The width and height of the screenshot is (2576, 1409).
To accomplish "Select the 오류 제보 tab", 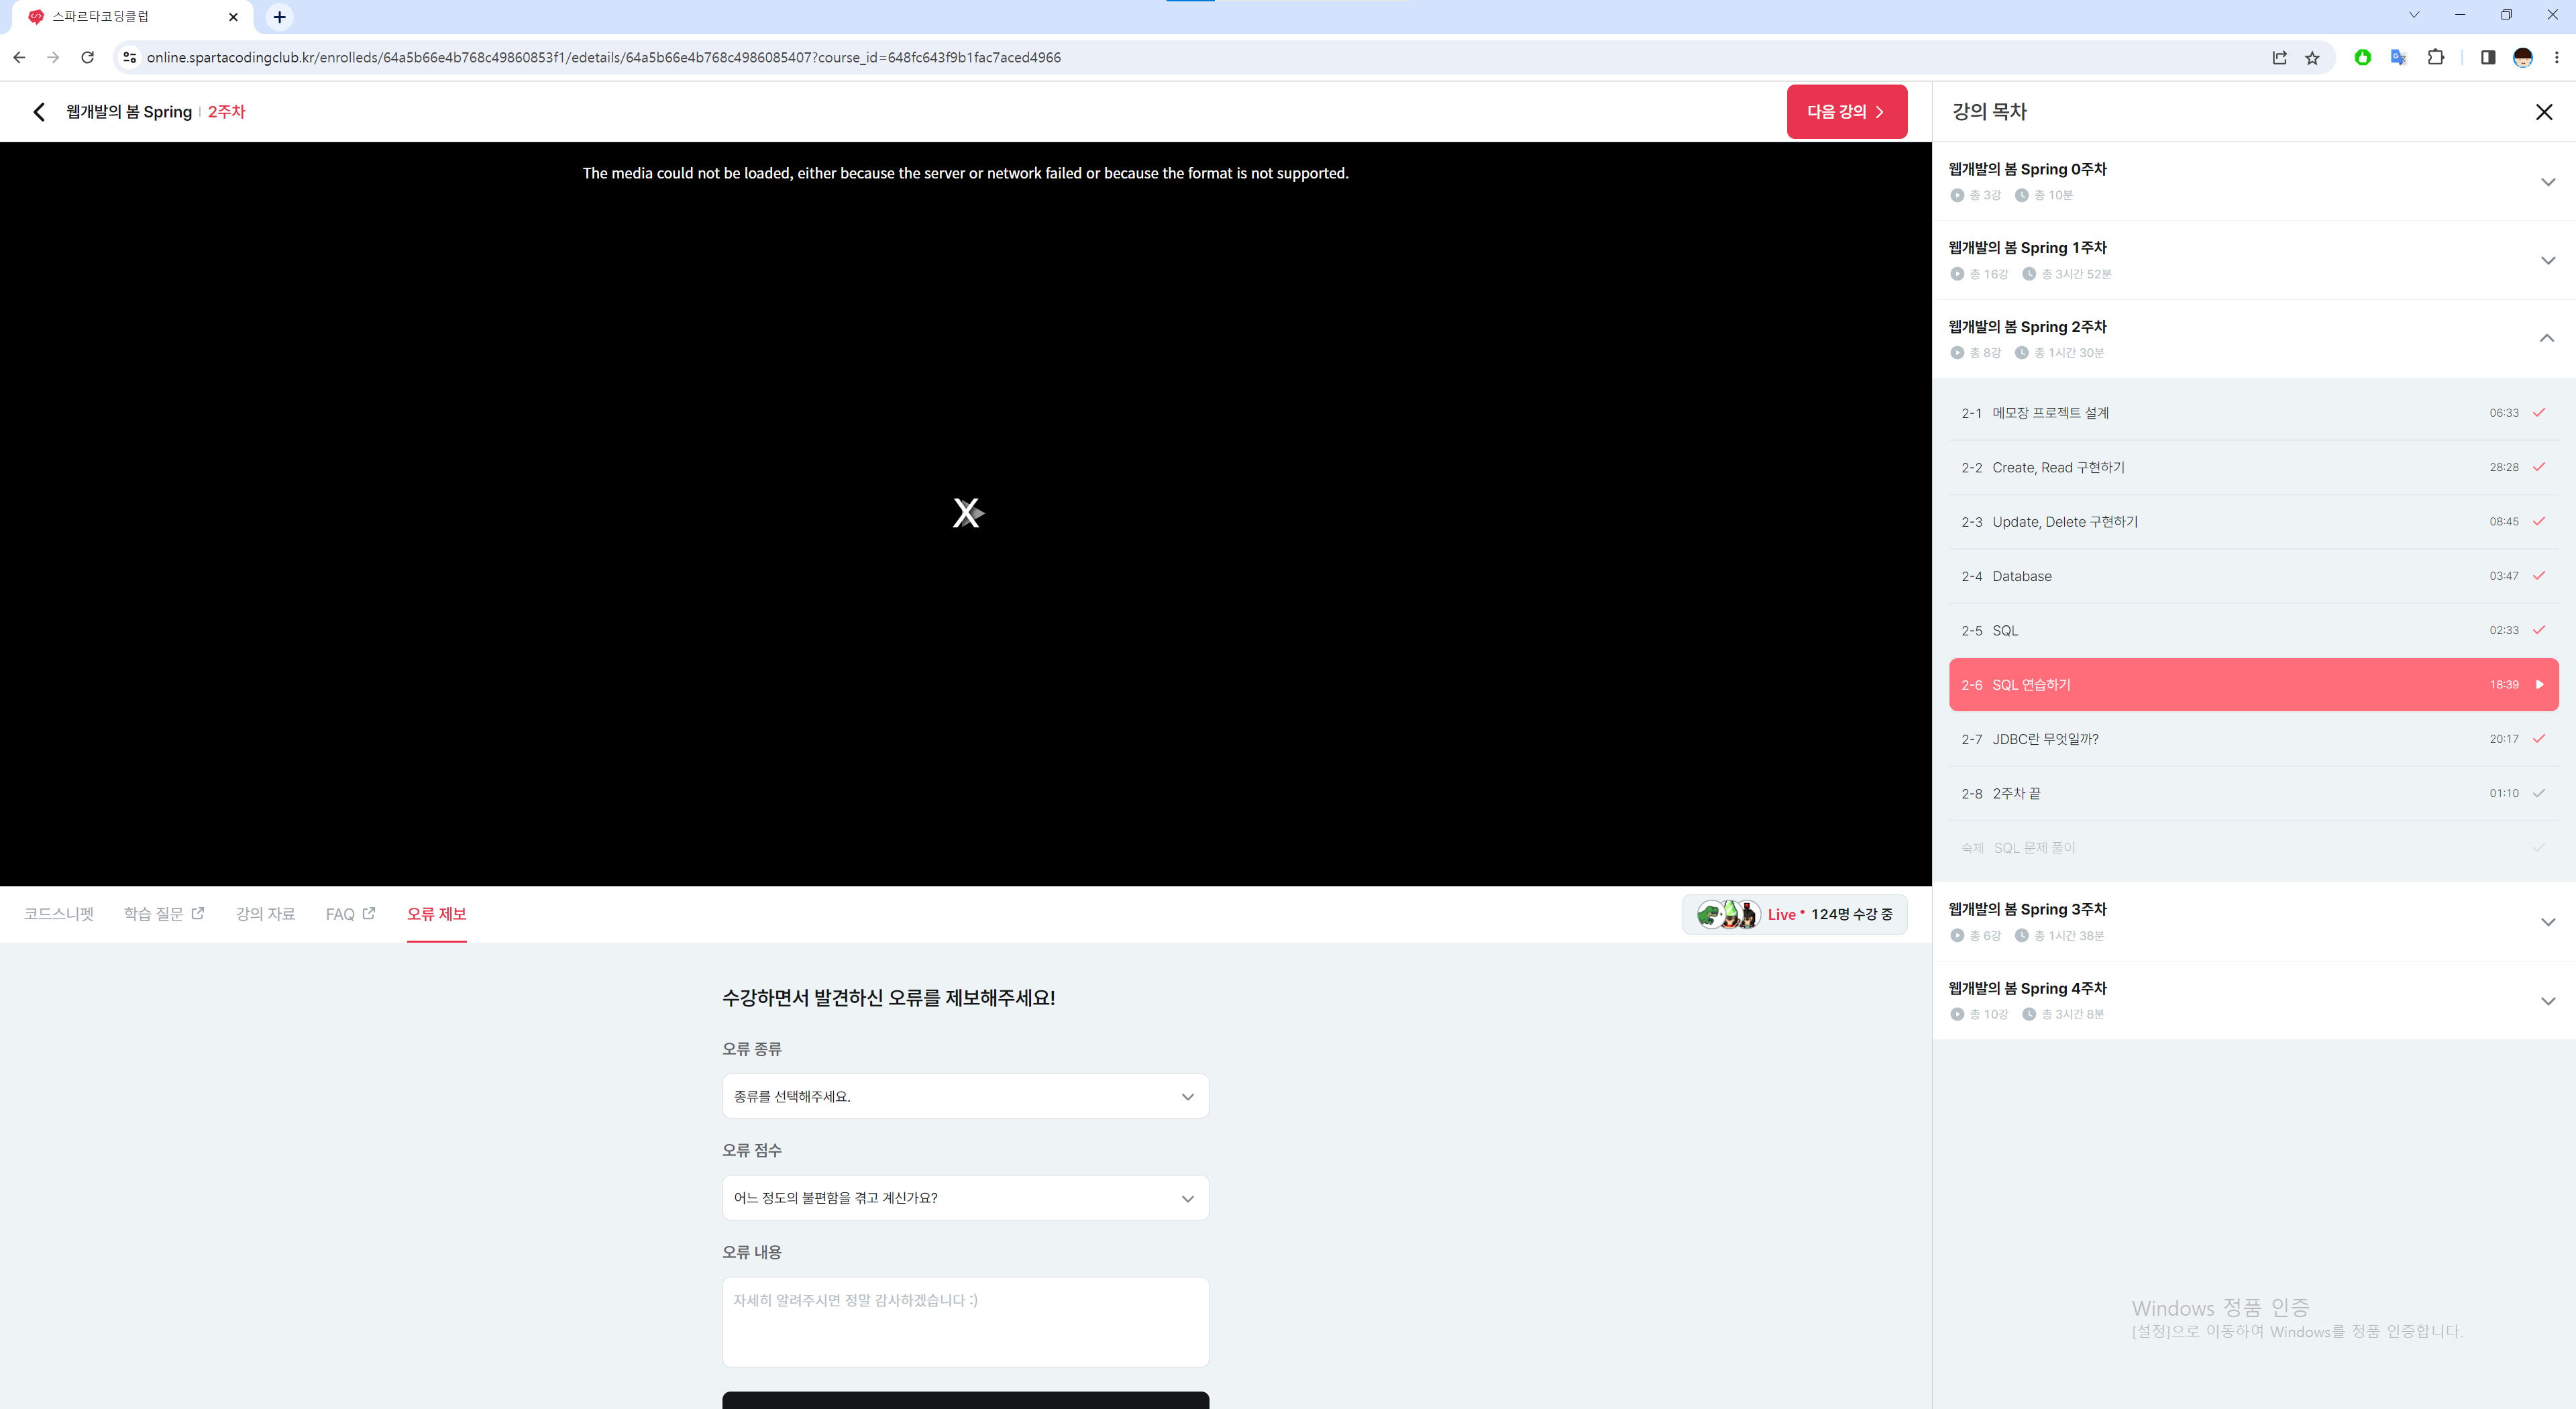I will 437,914.
